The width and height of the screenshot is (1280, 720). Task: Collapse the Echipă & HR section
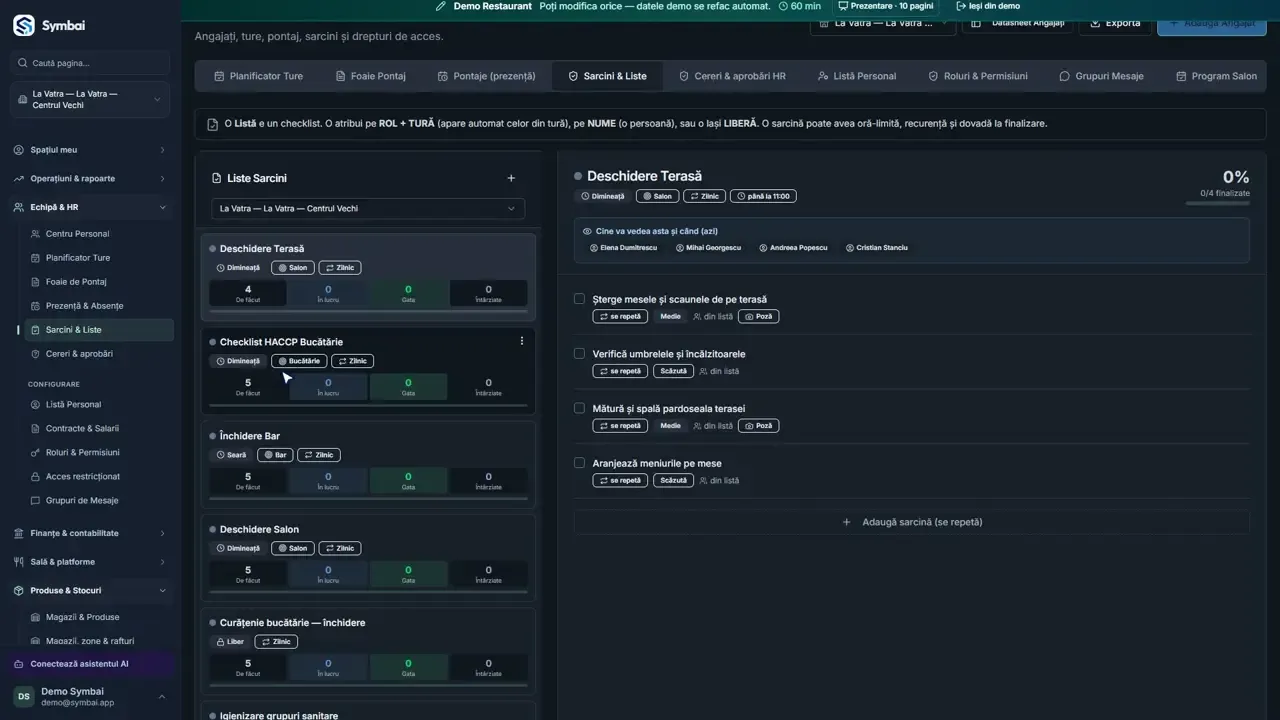point(91,208)
